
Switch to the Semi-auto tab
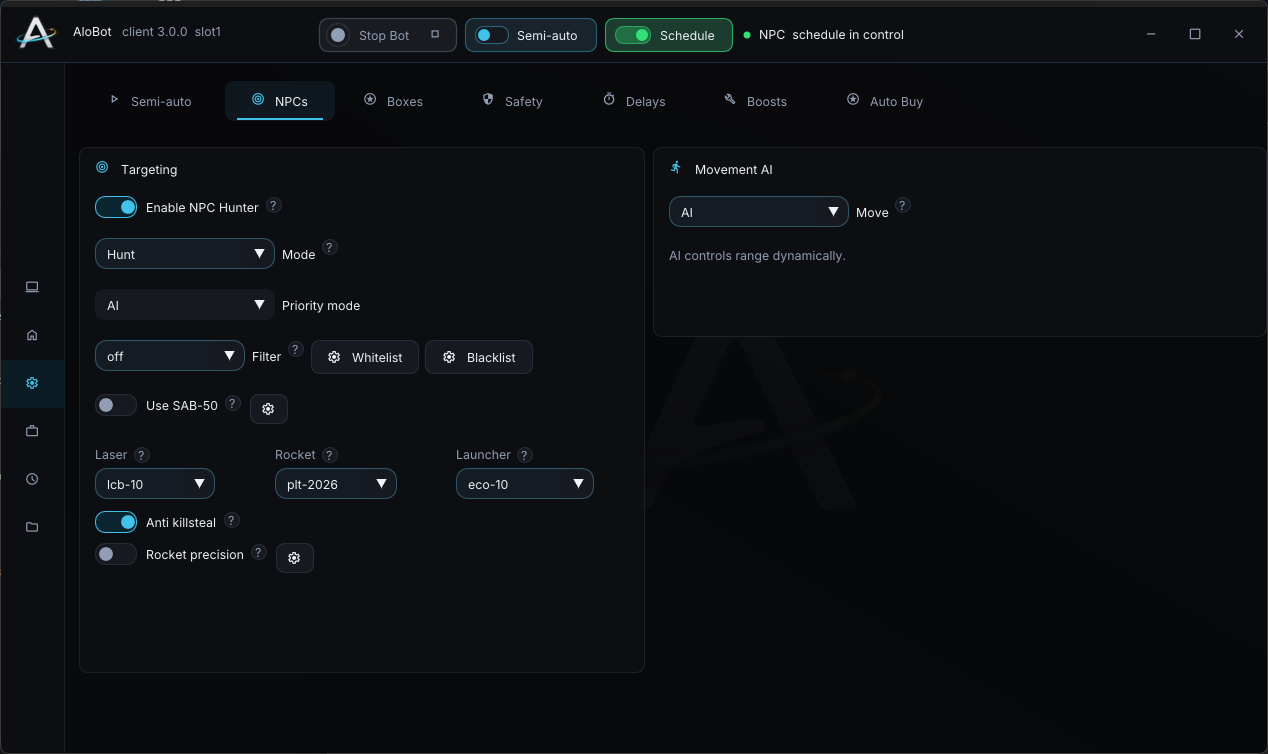click(x=151, y=101)
